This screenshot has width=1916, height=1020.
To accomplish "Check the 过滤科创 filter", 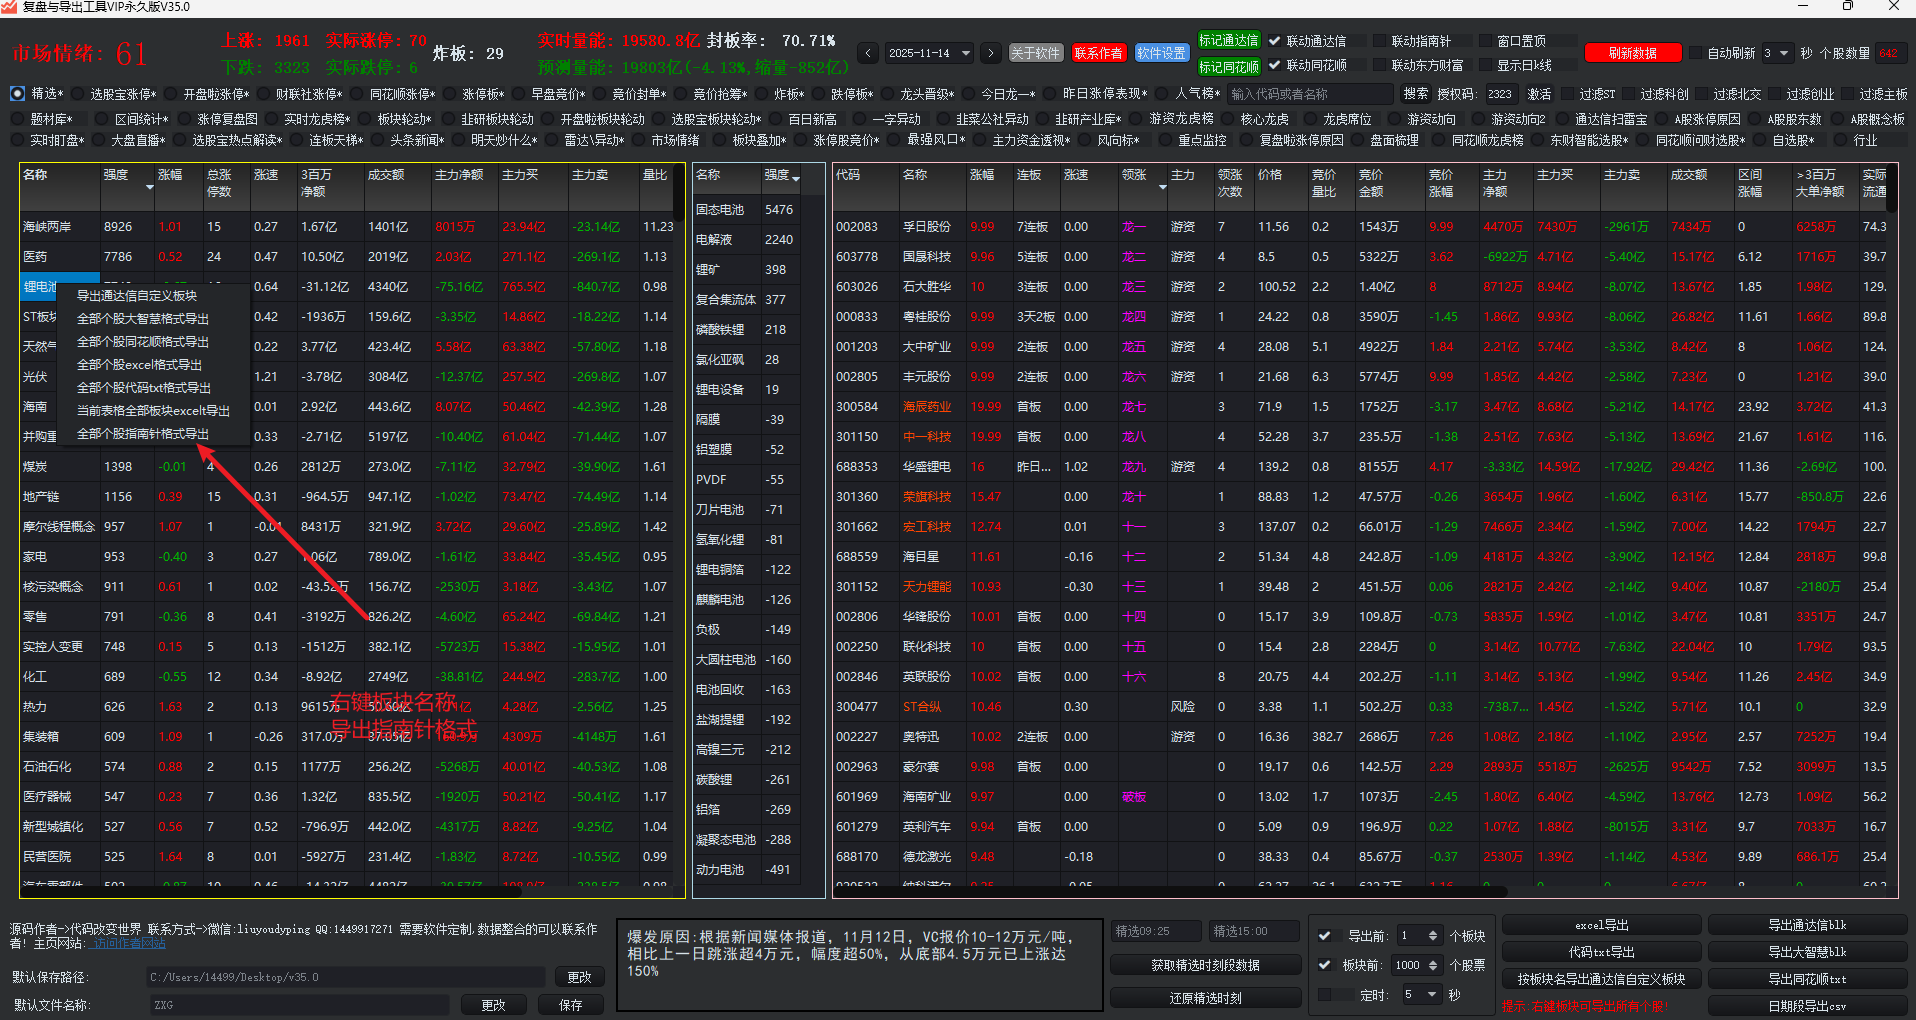I will 1628,94.
